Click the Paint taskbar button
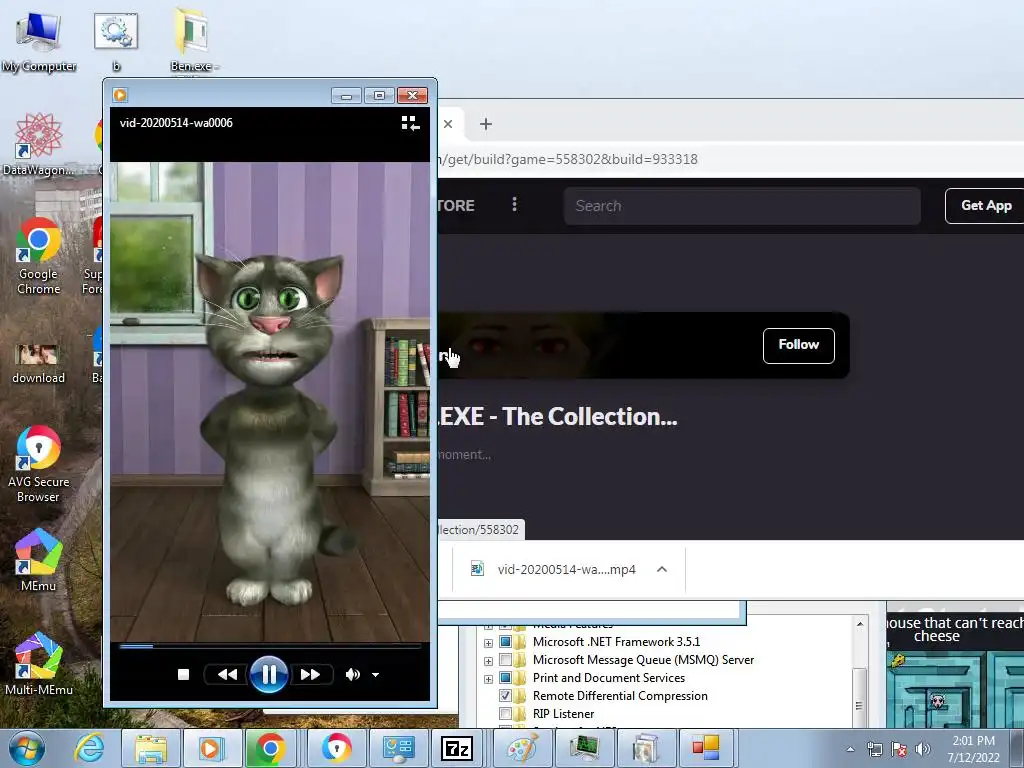The image size is (1024, 768). click(x=522, y=748)
